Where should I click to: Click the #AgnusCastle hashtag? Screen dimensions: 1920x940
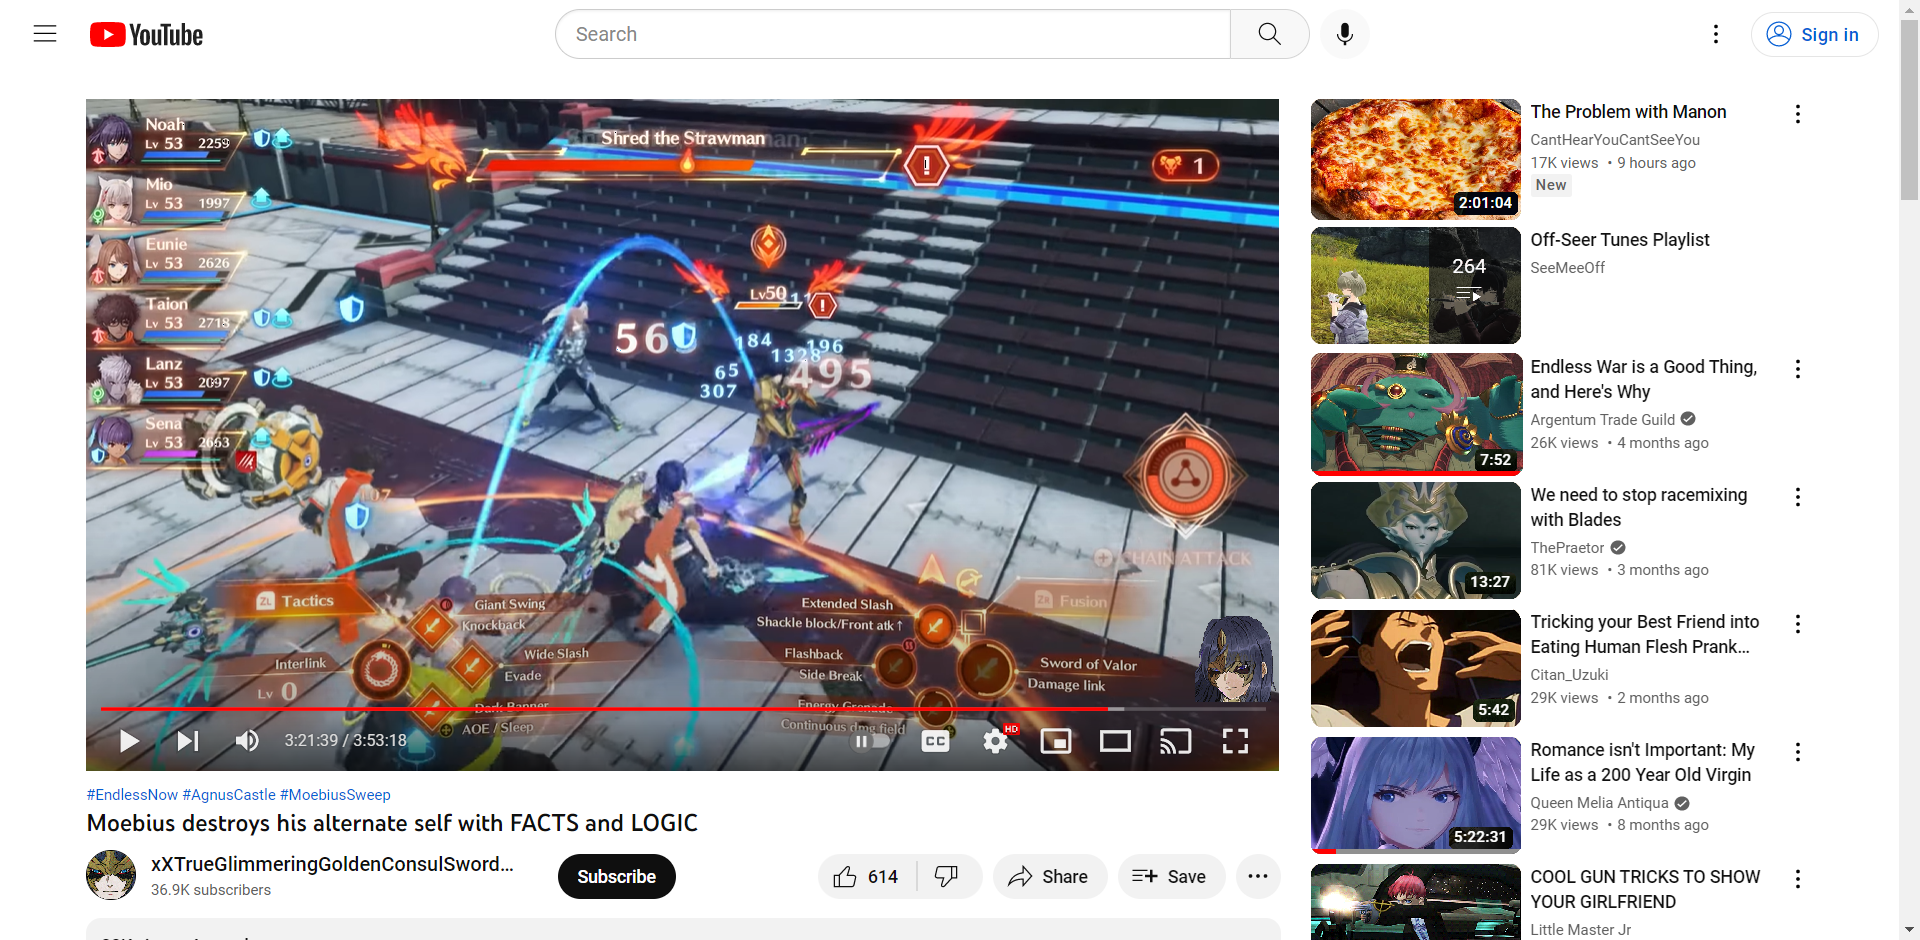(x=229, y=795)
